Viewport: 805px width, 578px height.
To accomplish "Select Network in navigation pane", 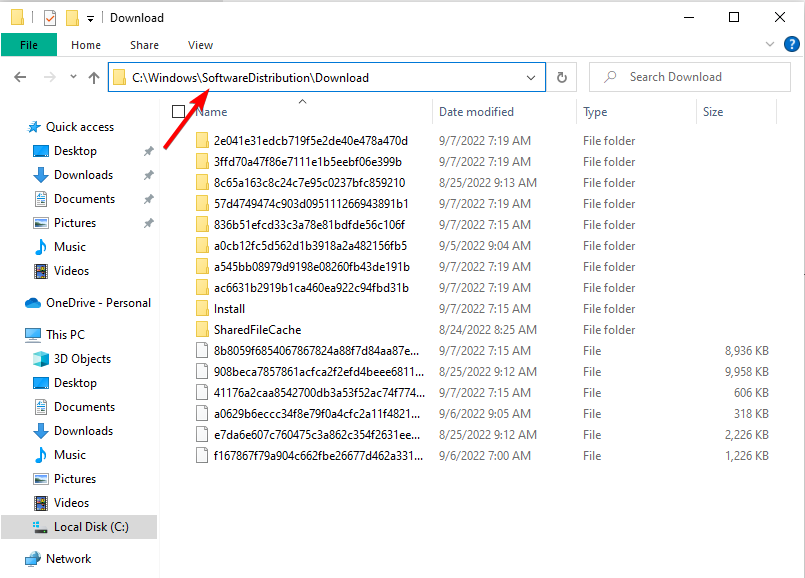I will pyautogui.click(x=58, y=559).
